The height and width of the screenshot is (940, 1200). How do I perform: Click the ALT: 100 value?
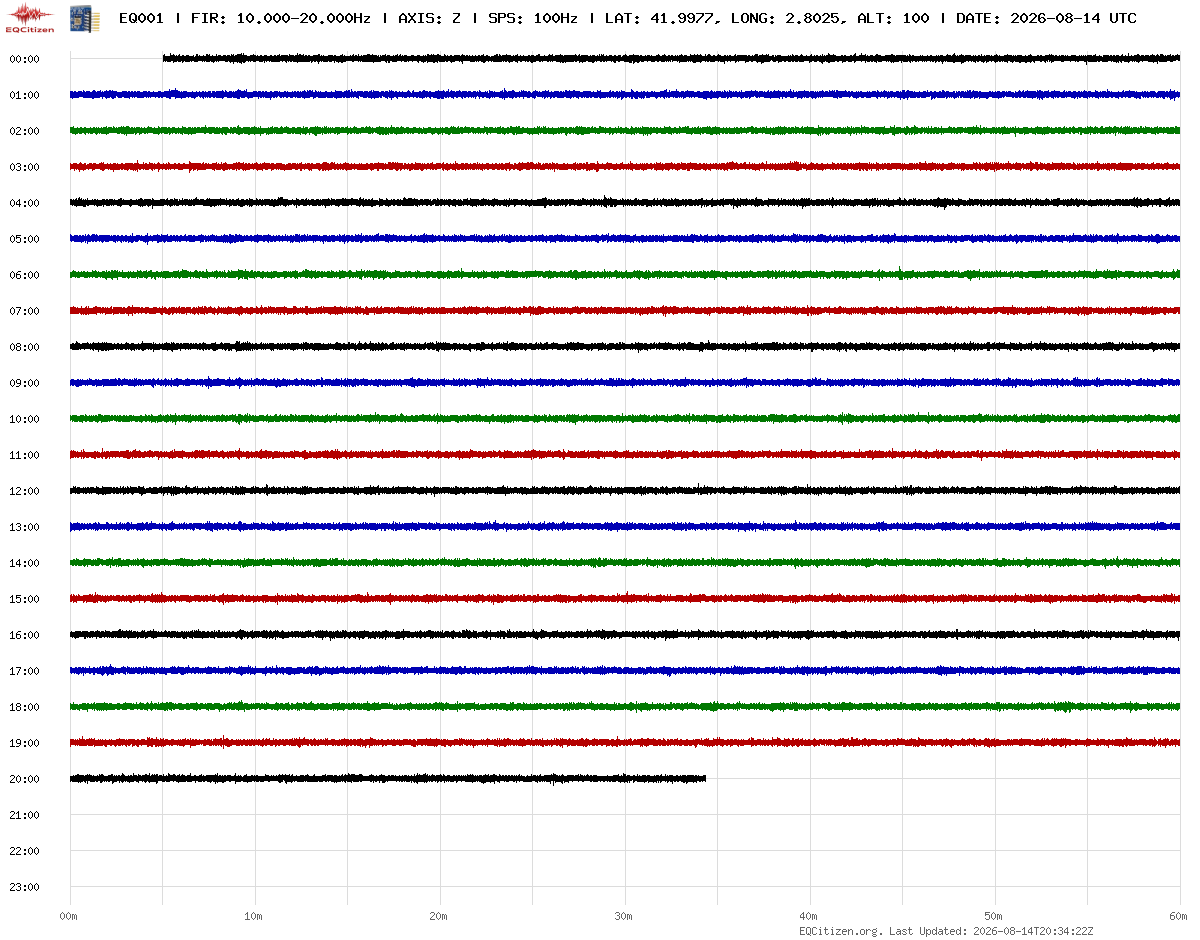coord(893,18)
